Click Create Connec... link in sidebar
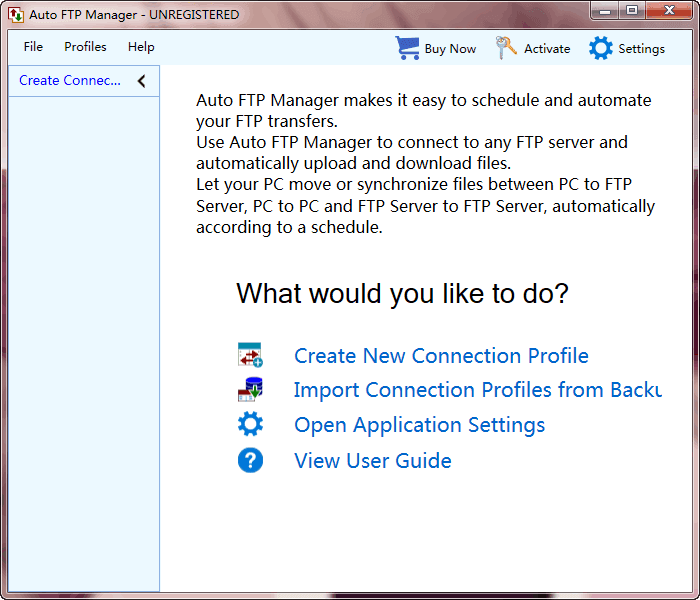 (70, 80)
